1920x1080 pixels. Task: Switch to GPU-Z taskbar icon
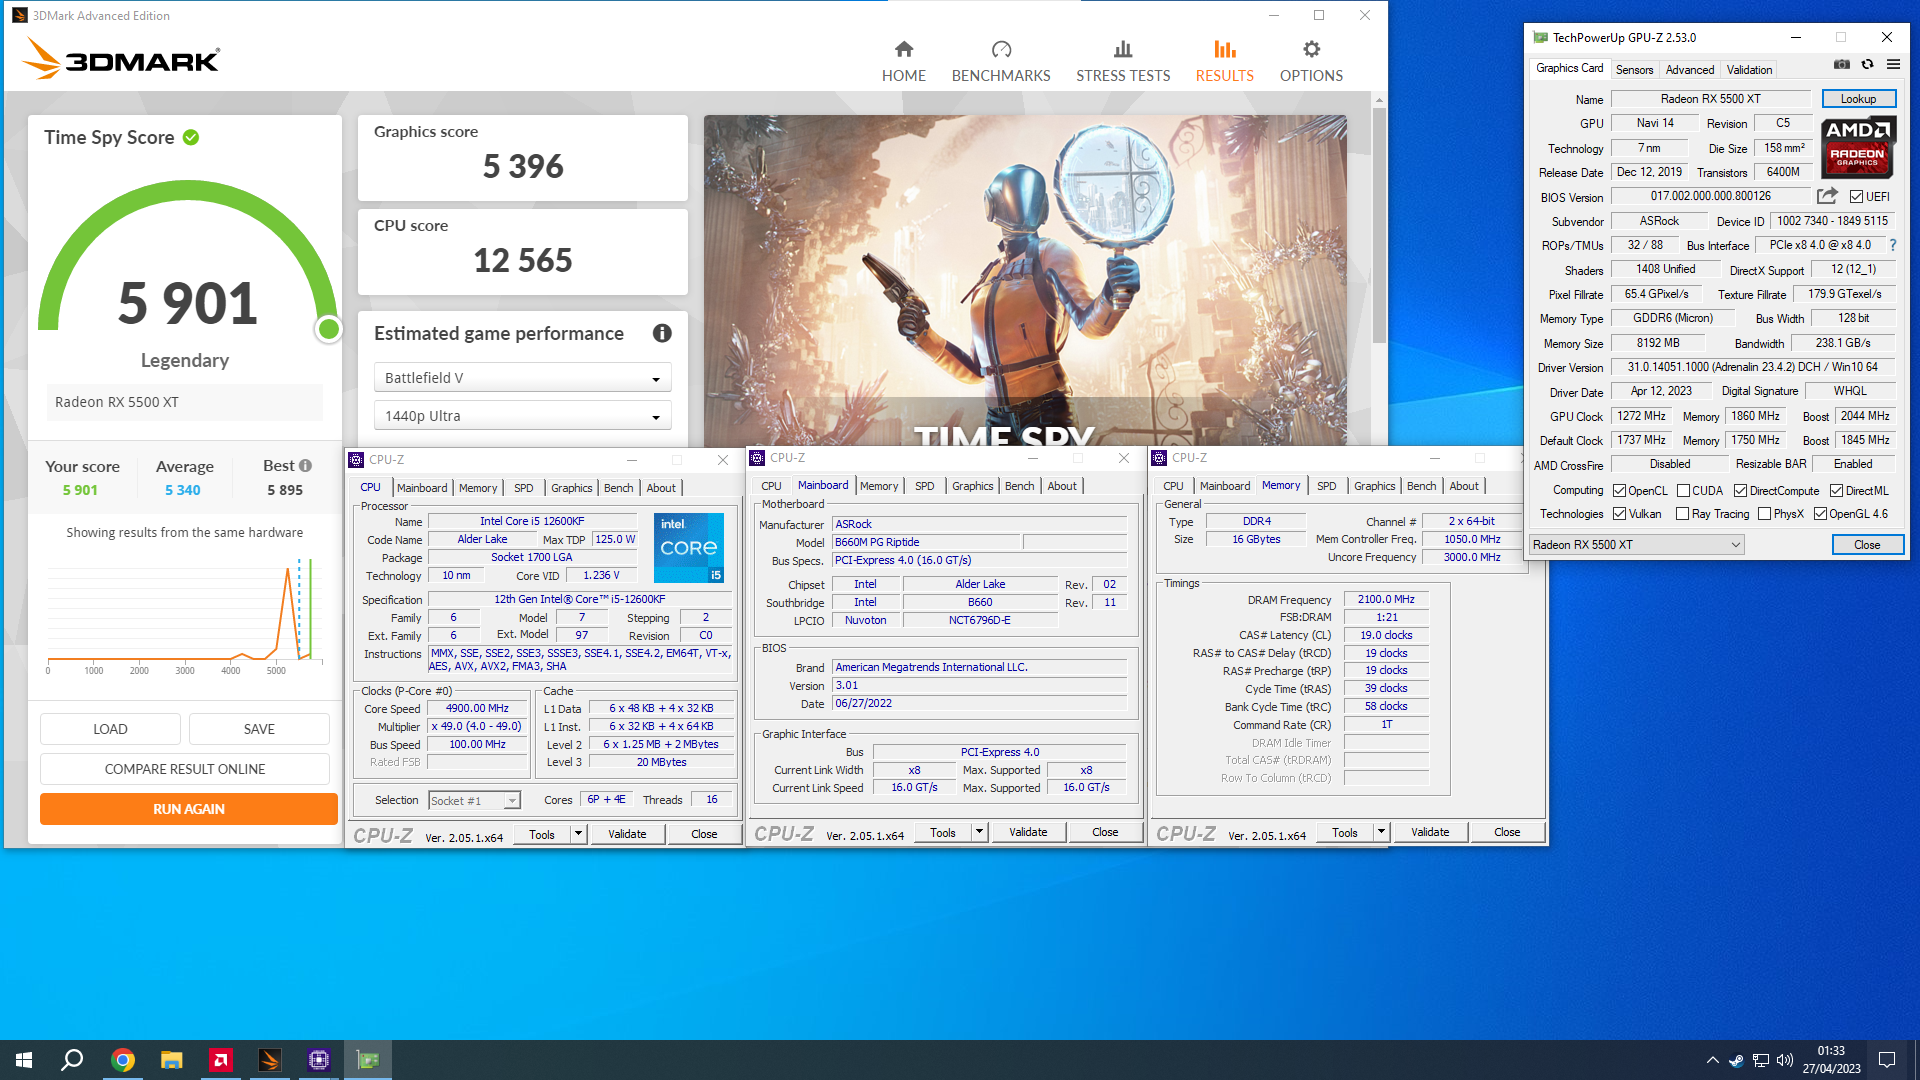pos(367,1060)
